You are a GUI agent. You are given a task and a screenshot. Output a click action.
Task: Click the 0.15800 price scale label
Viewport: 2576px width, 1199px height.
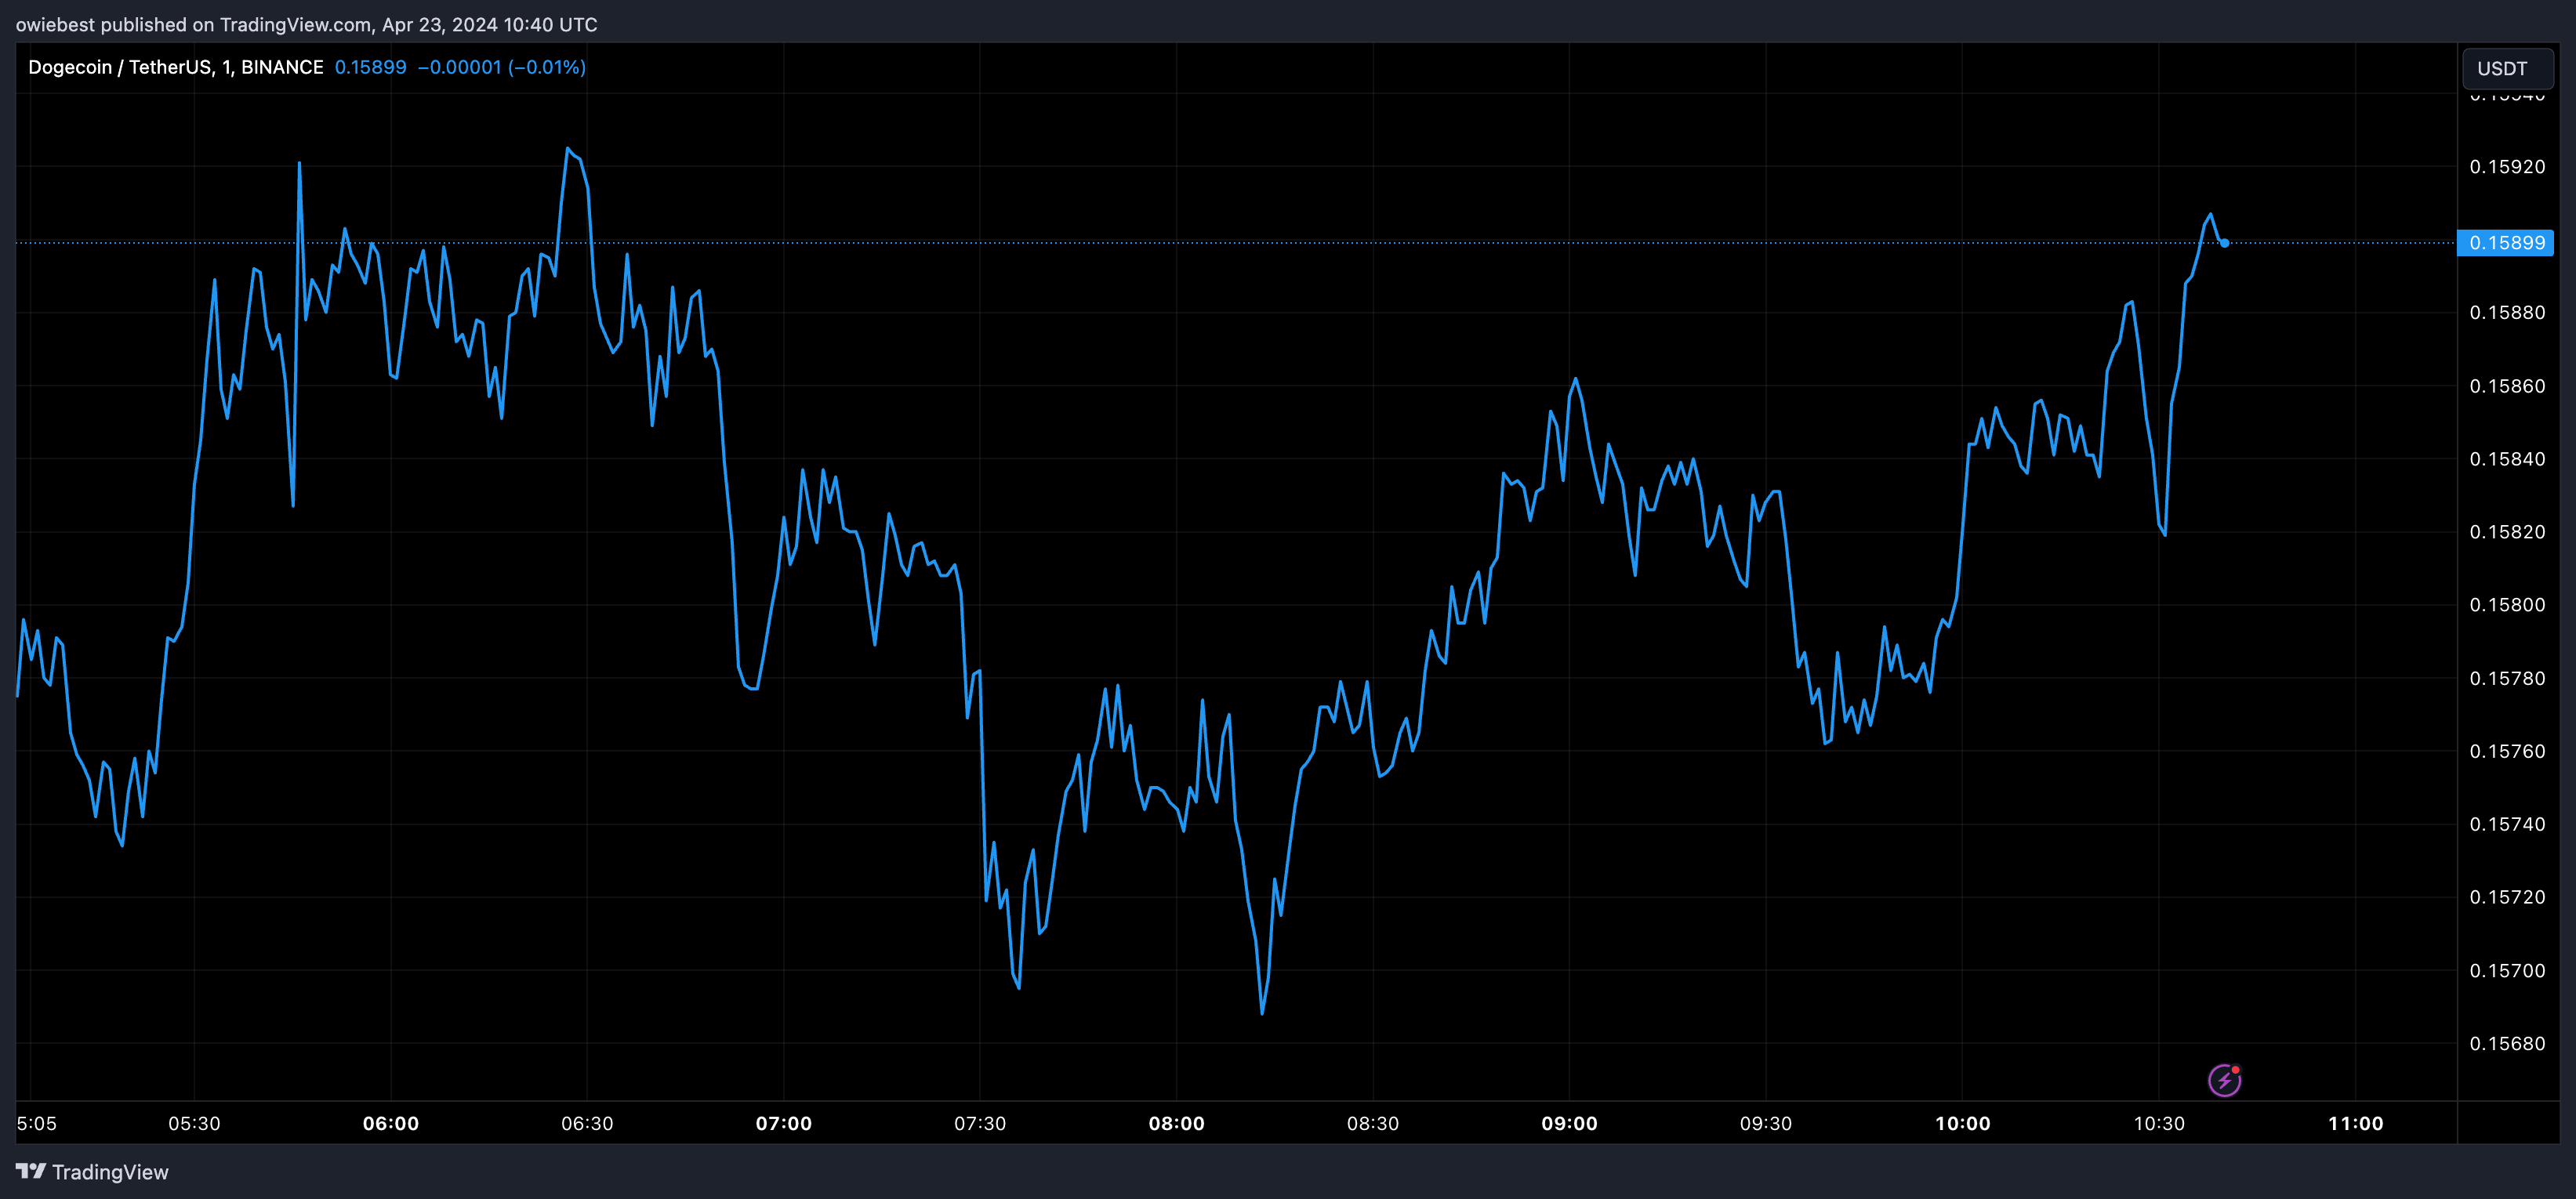coord(2507,605)
